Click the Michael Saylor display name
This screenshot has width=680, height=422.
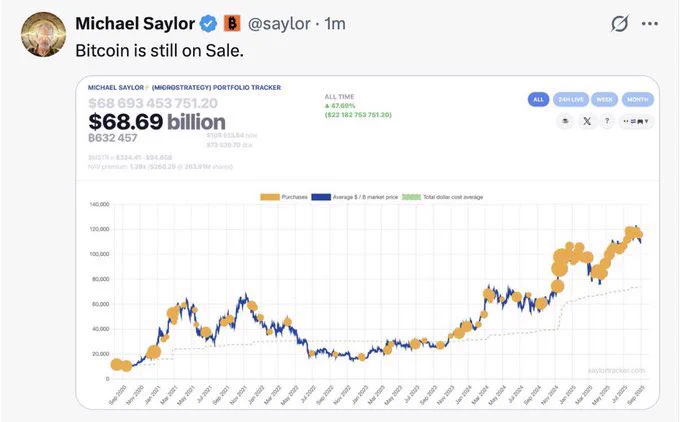(x=135, y=23)
